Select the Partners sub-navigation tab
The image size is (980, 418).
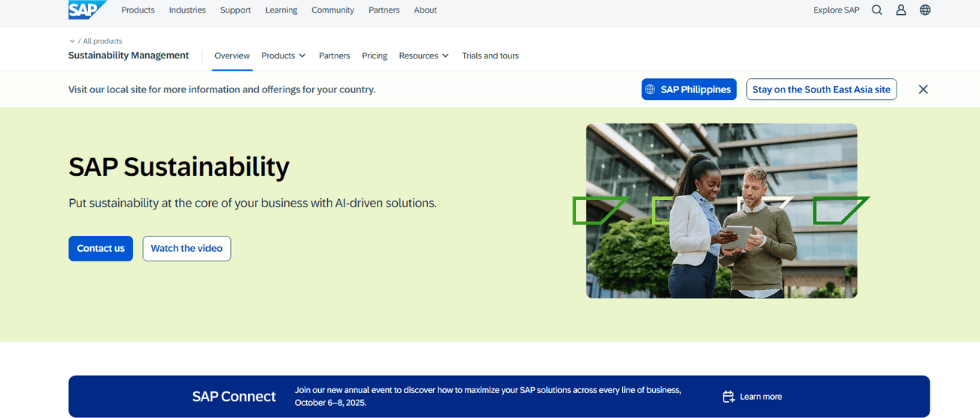(334, 56)
